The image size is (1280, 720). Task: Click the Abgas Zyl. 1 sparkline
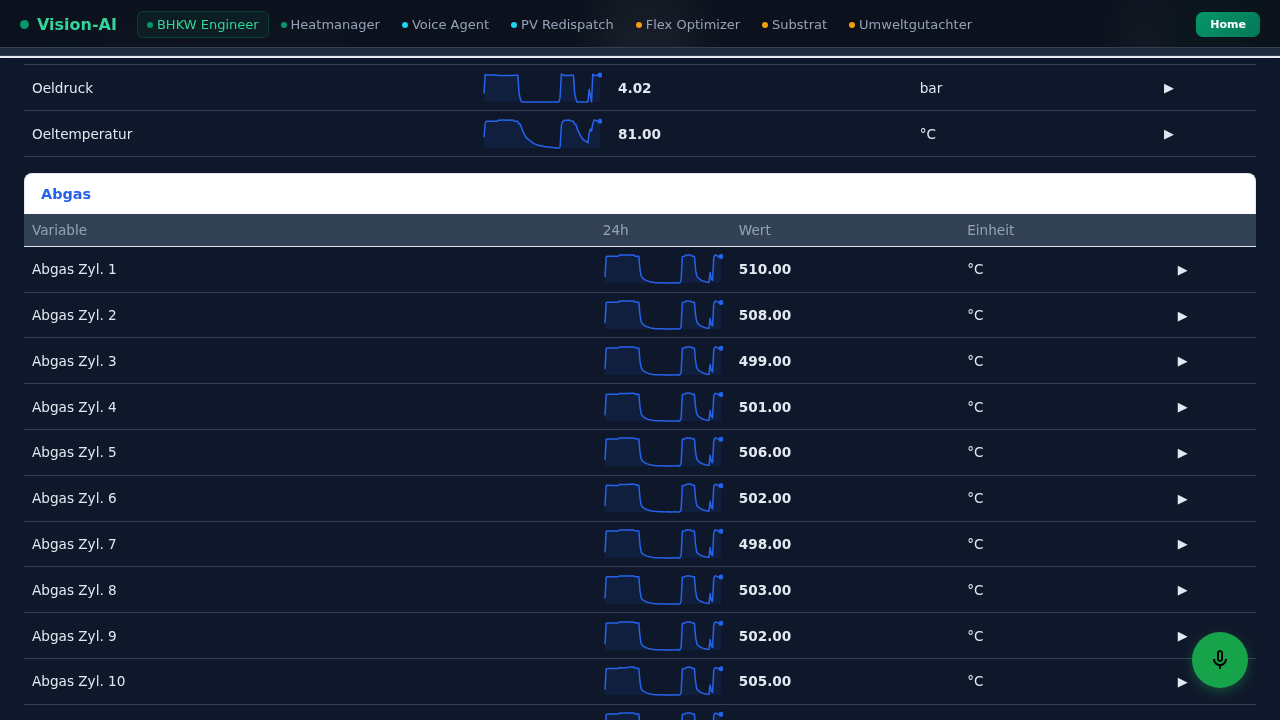click(662, 269)
